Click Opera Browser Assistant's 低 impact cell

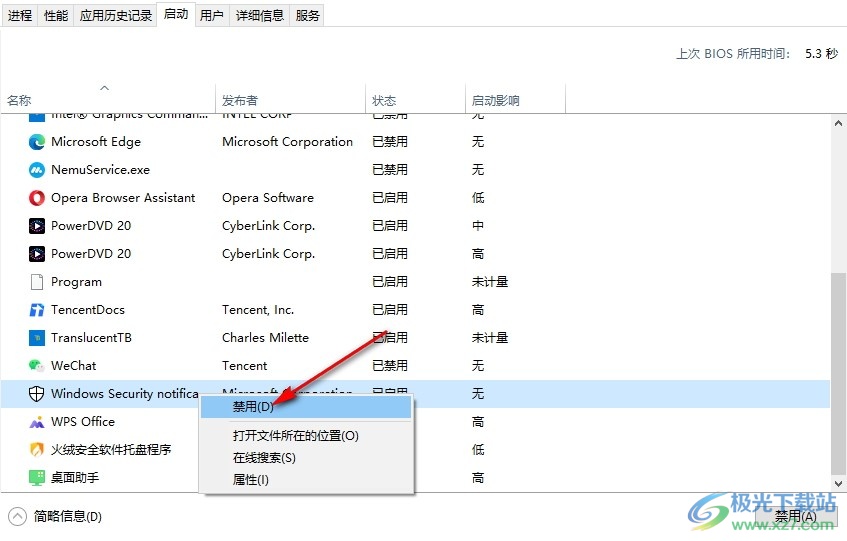(478, 198)
